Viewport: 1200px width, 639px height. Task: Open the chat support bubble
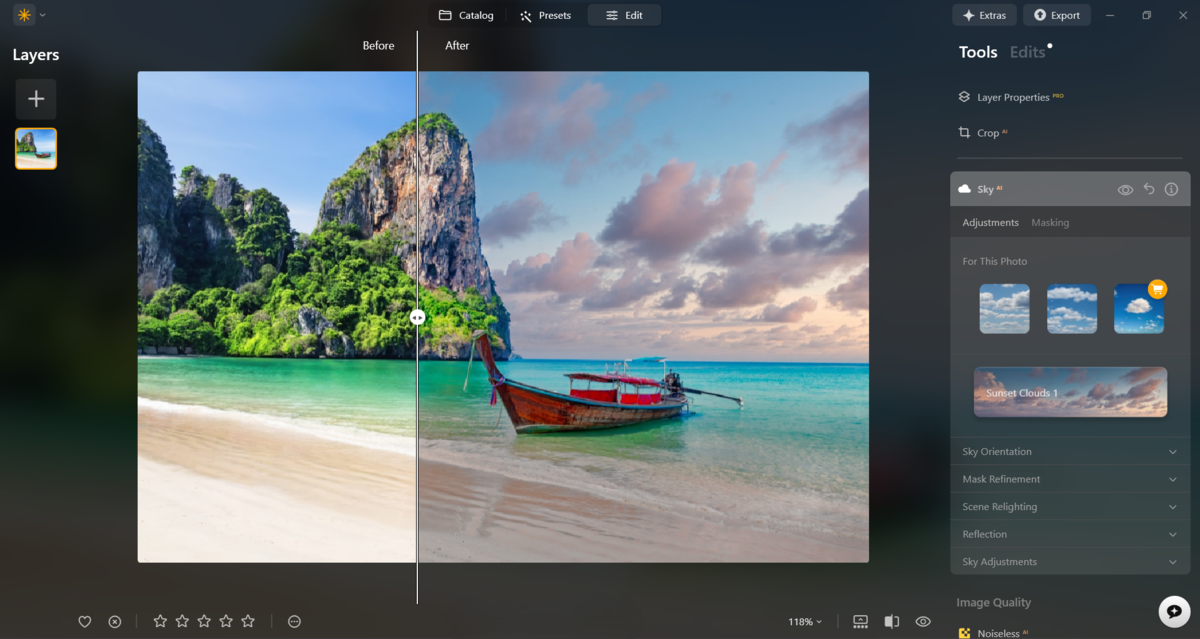click(x=1174, y=611)
